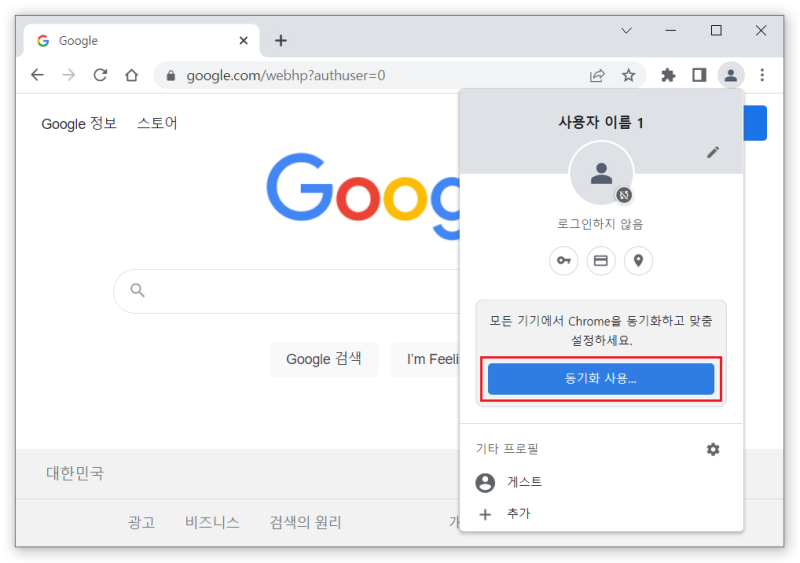Open payment methods card icon
This screenshot has height=563, width=800.
pyautogui.click(x=601, y=261)
